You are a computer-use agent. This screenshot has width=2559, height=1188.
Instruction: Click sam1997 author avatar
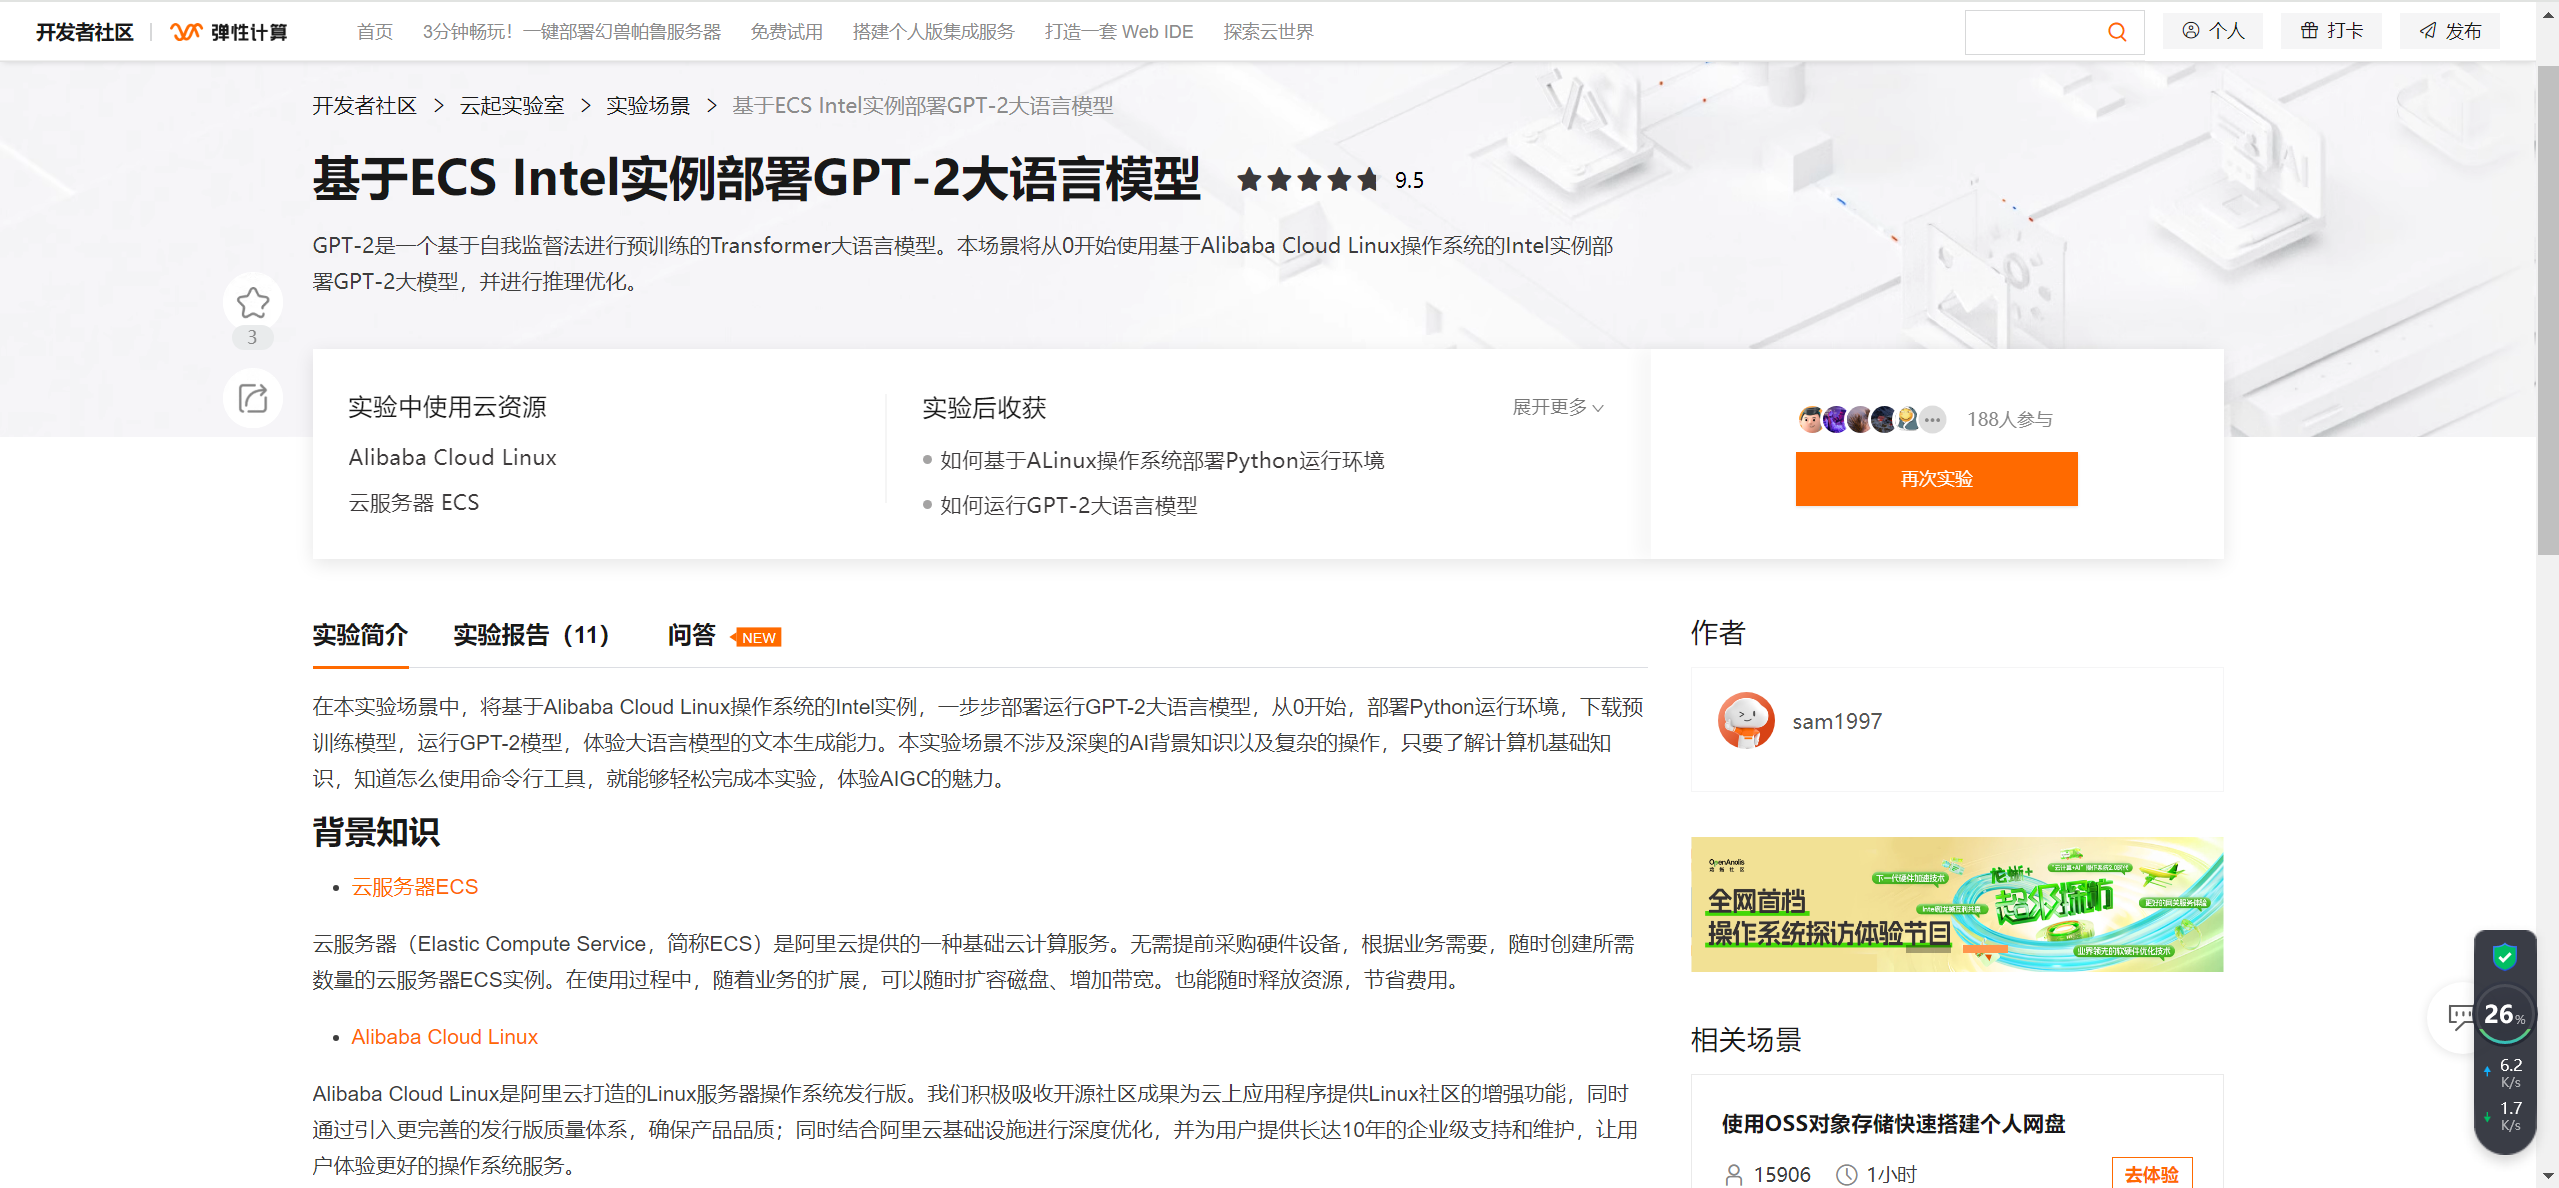pyautogui.click(x=1746, y=721)
